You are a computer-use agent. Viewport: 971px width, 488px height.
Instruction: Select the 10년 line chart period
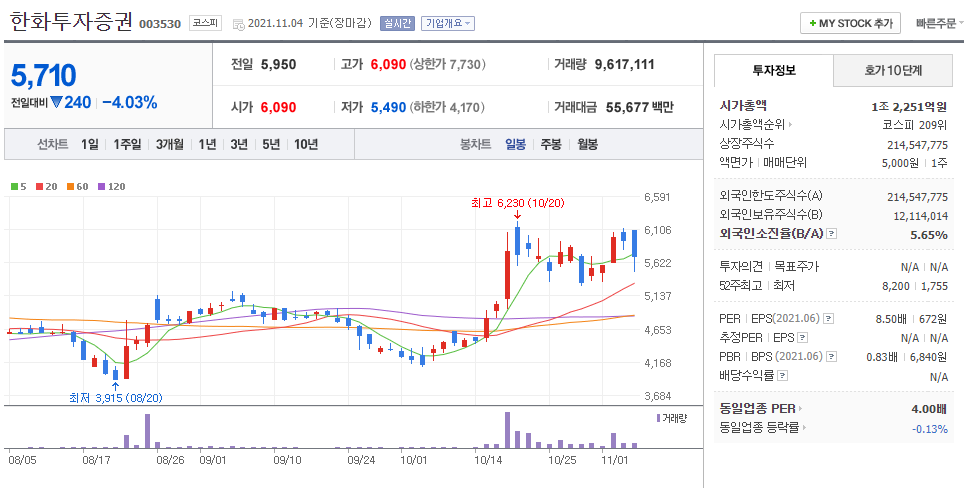click(x=306, y=144)
